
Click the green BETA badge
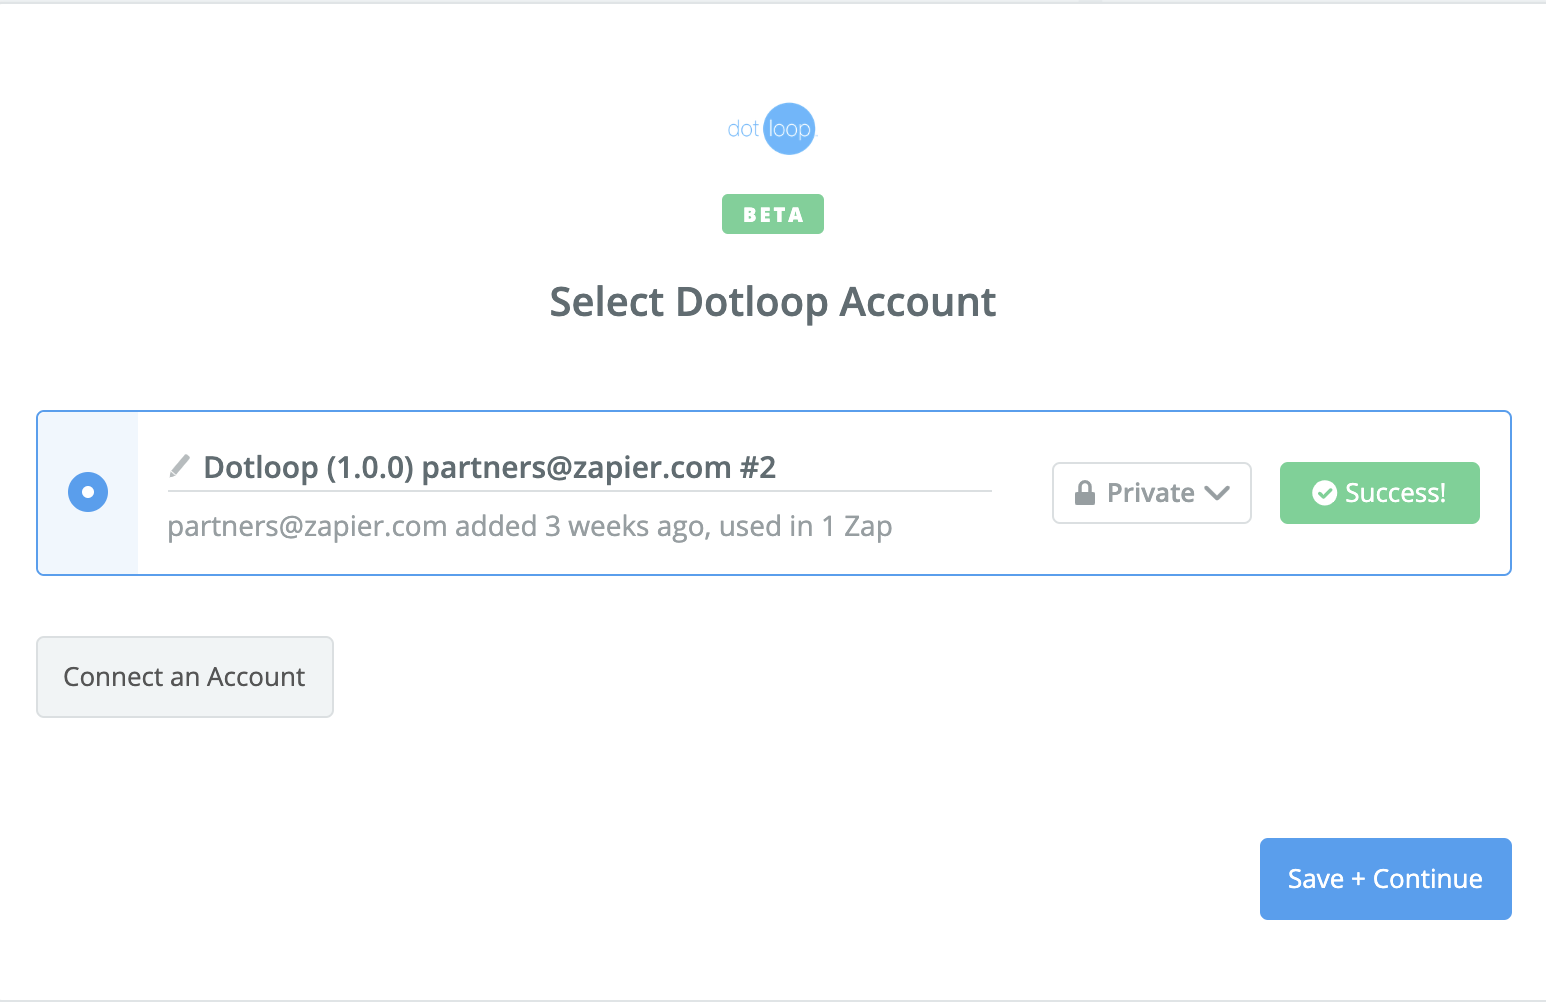click(772, 214)
